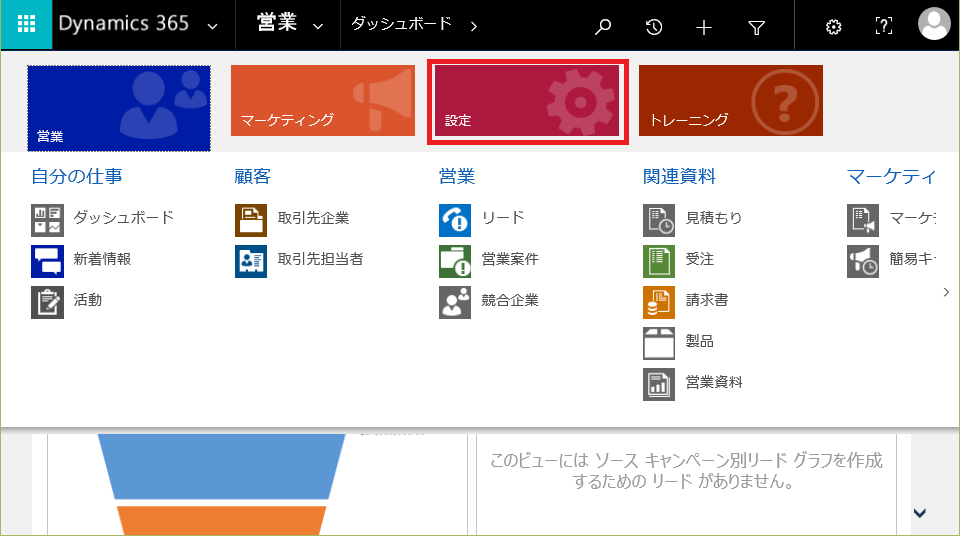The width and height of the screenshot is (960, 536).
Task: Open the 競合企業 link
Action: (510, 300)
